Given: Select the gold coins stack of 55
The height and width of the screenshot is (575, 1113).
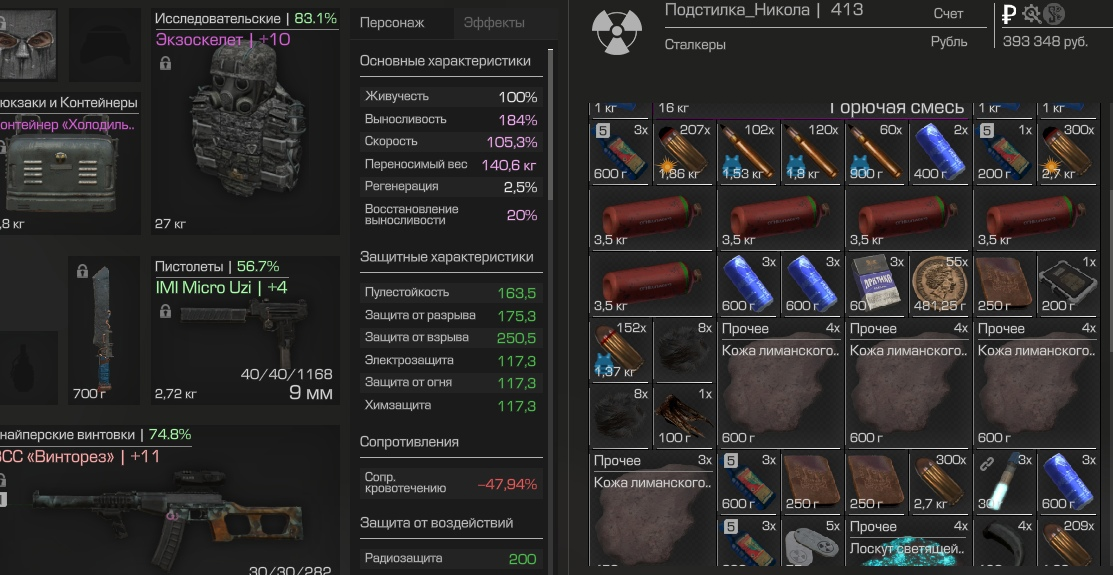Looking at the screenshot, I should click(939, 283).
